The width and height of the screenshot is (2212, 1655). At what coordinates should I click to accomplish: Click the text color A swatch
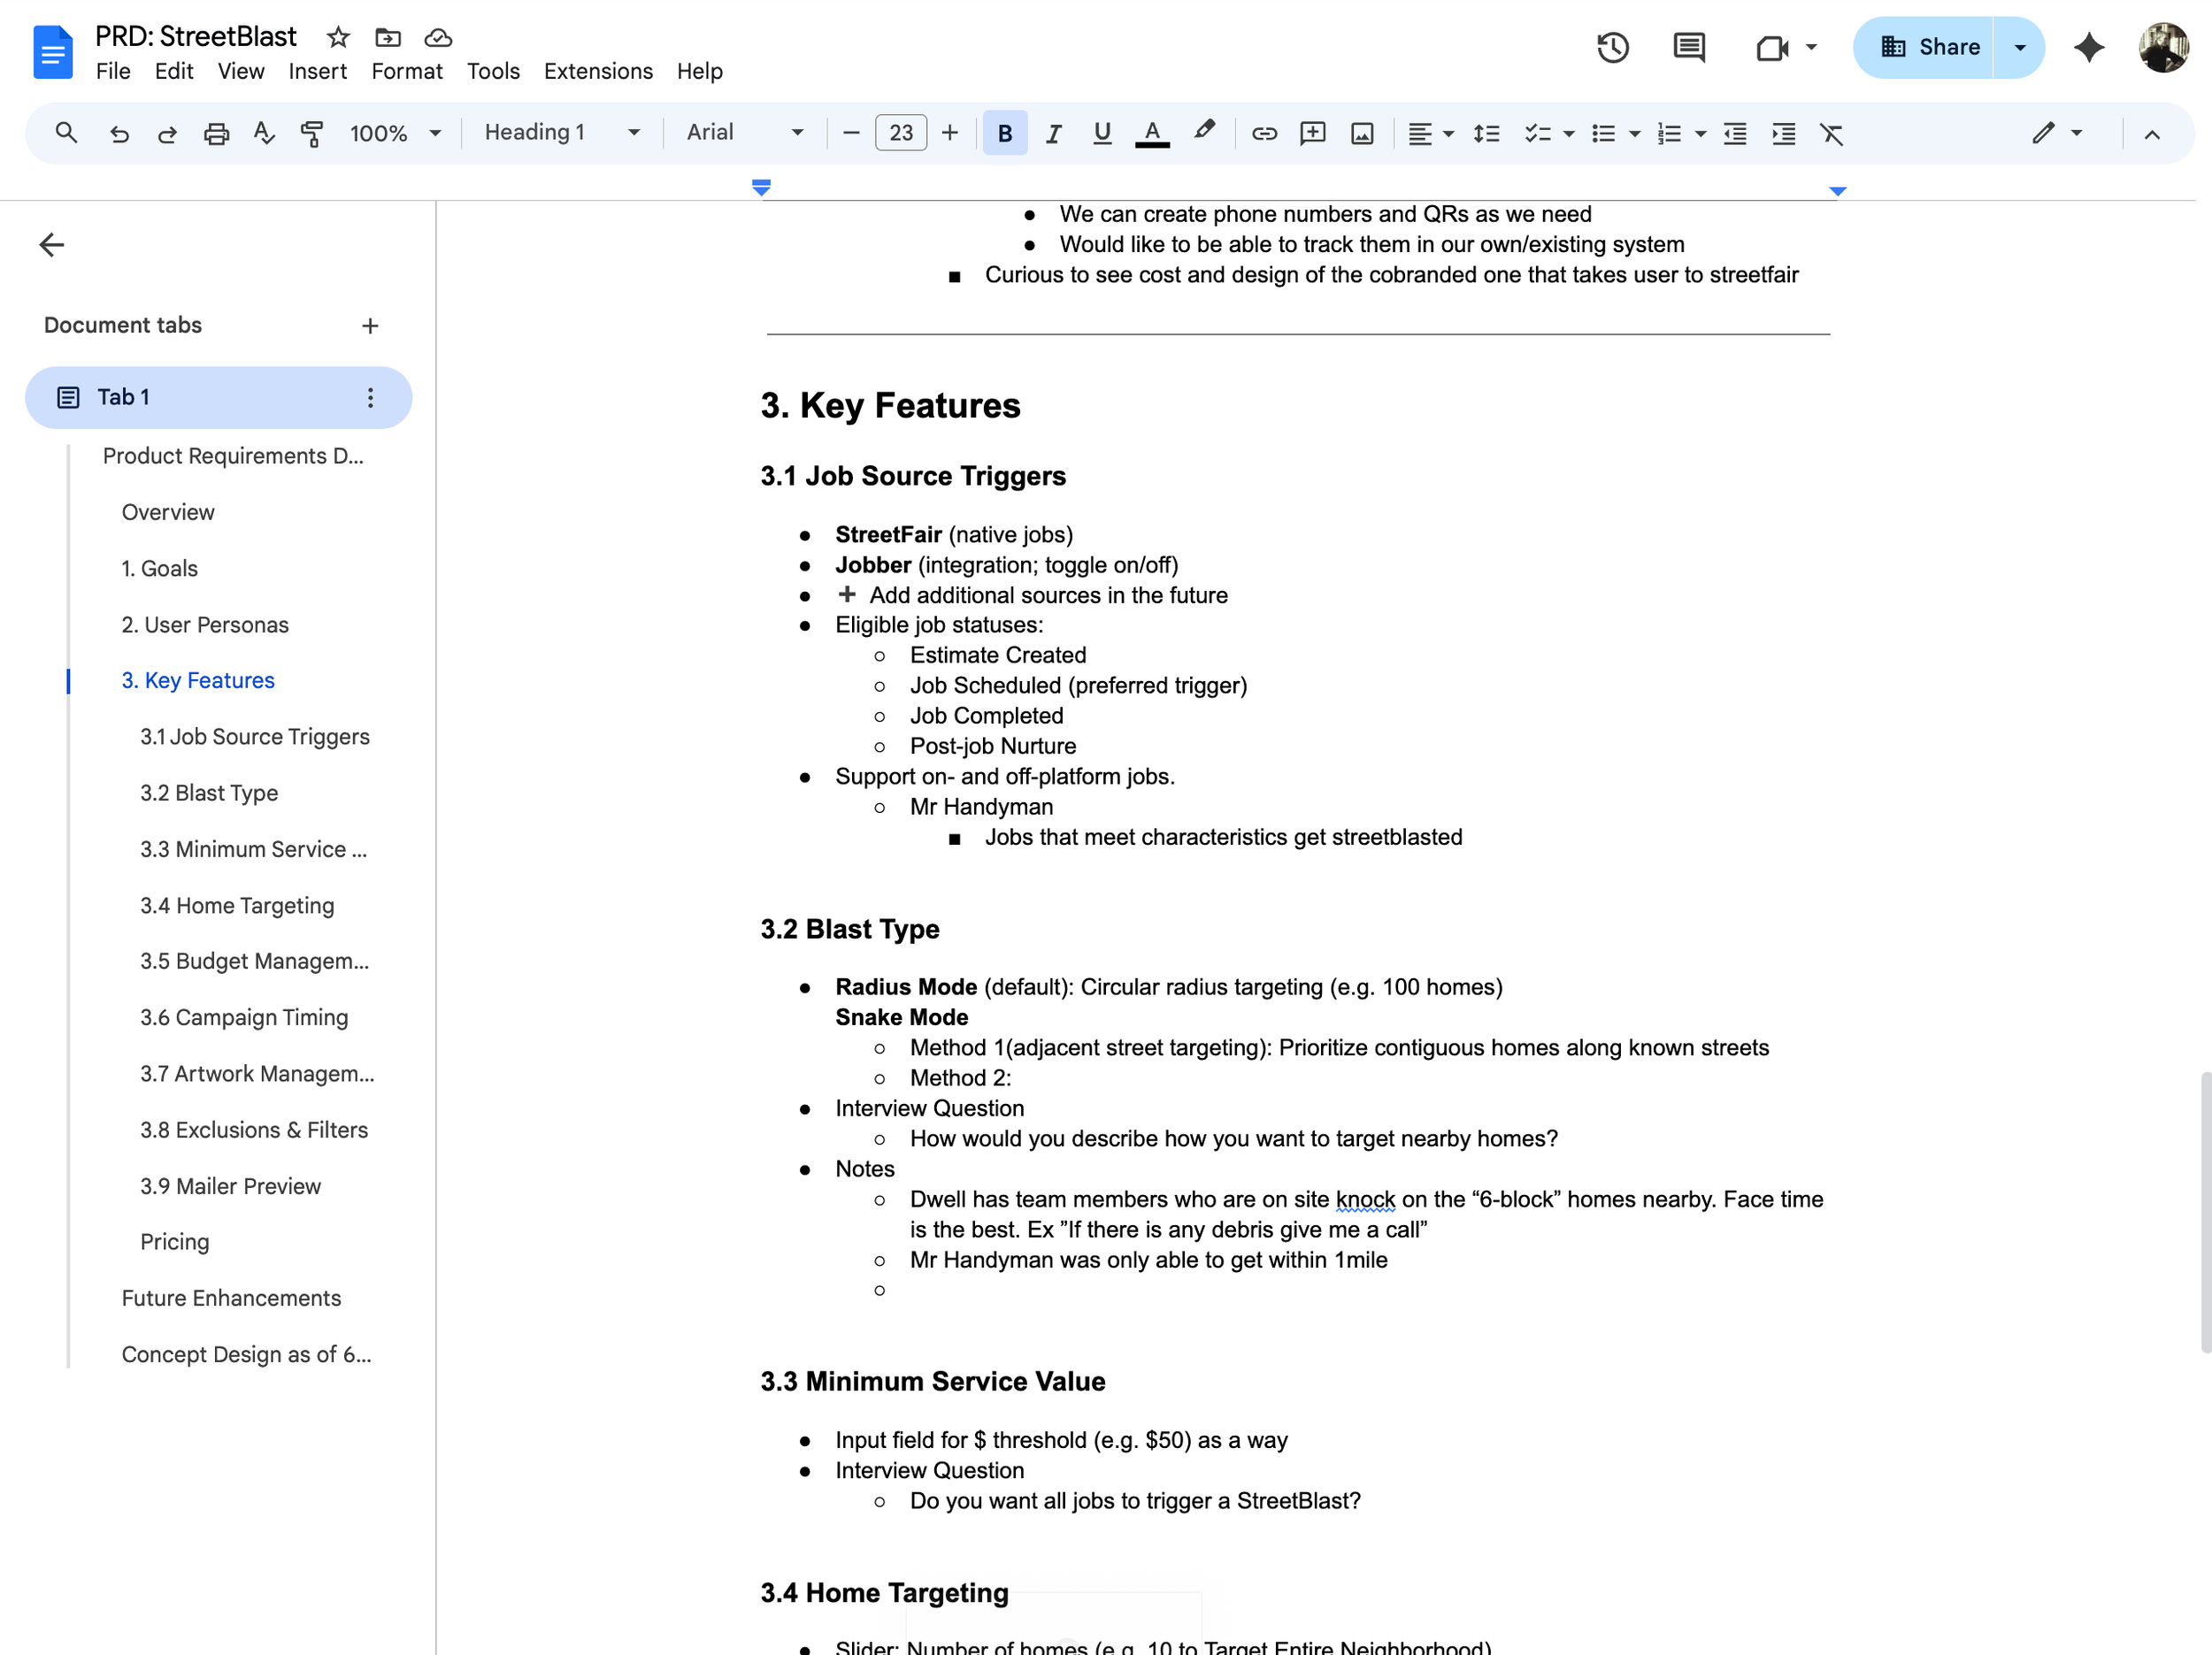[x=1152, y=133]
